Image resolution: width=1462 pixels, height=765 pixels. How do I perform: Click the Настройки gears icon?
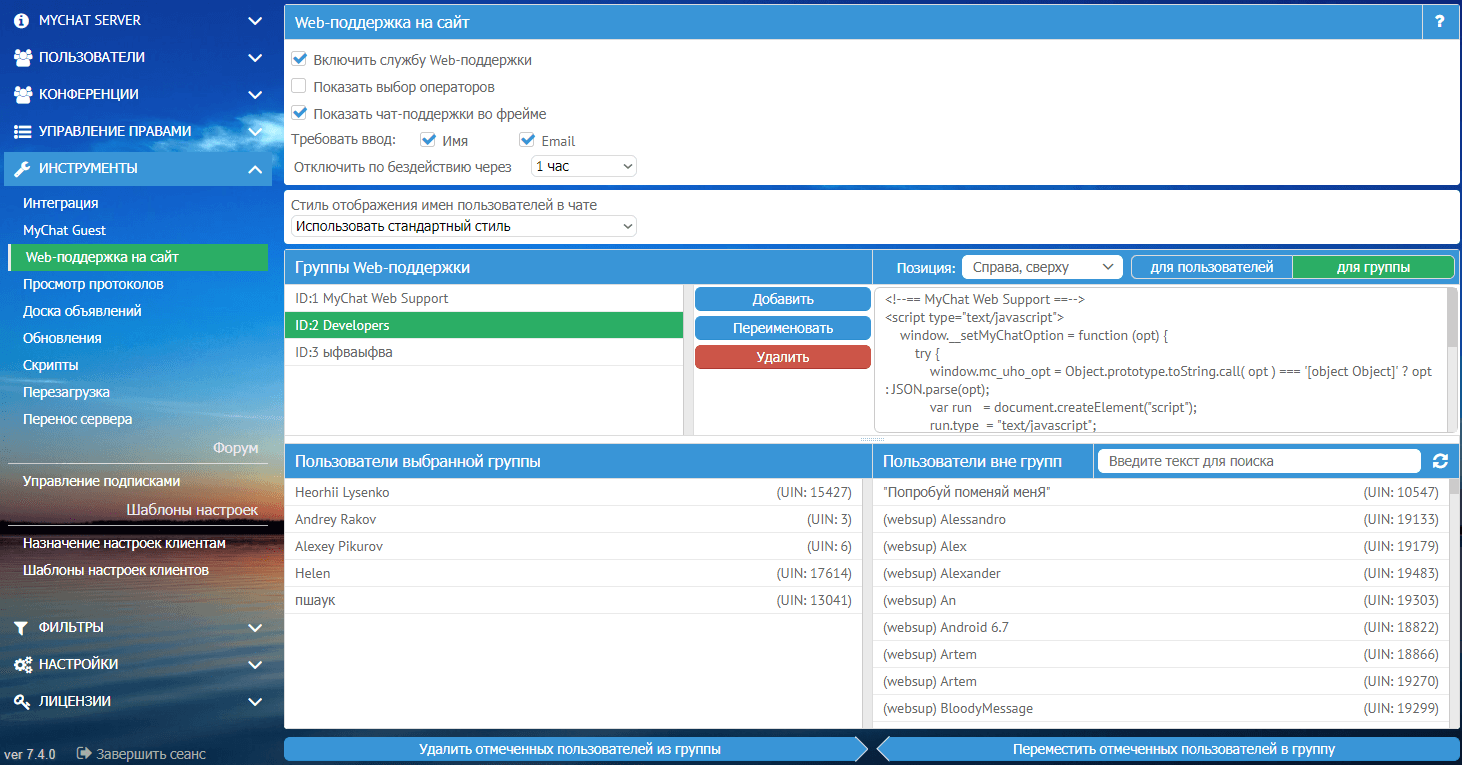22,665
